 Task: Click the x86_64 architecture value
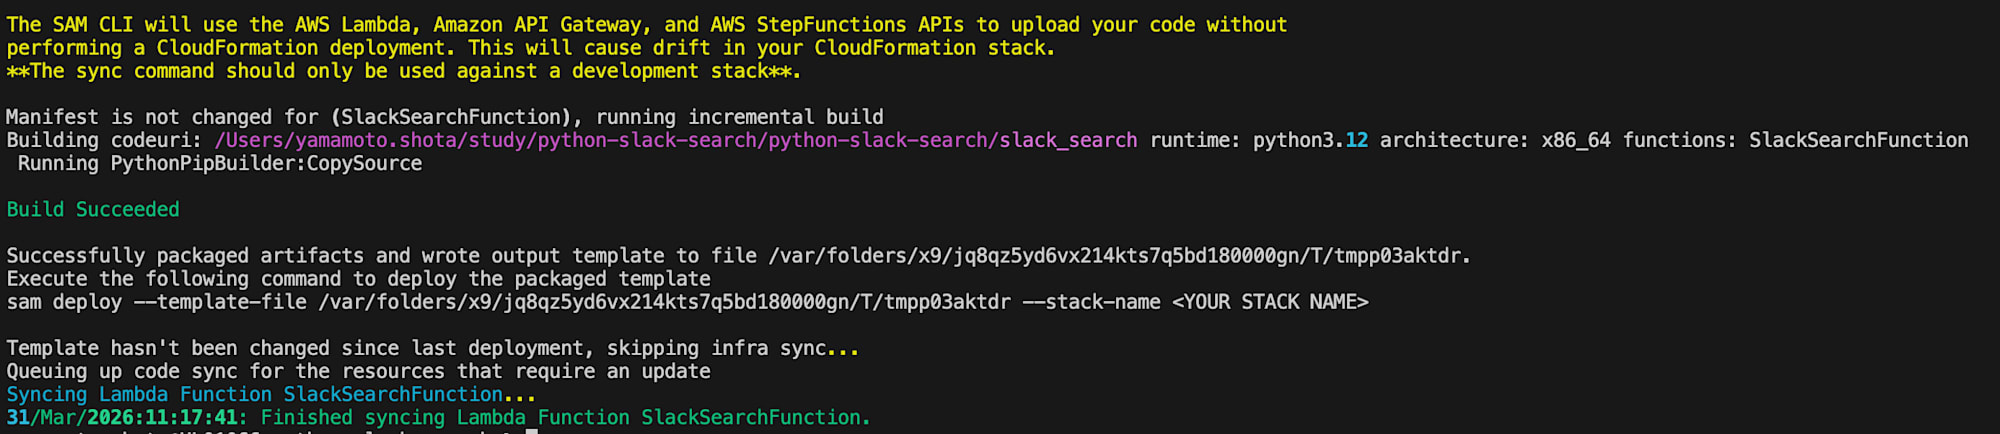(x=1576, y=140)
